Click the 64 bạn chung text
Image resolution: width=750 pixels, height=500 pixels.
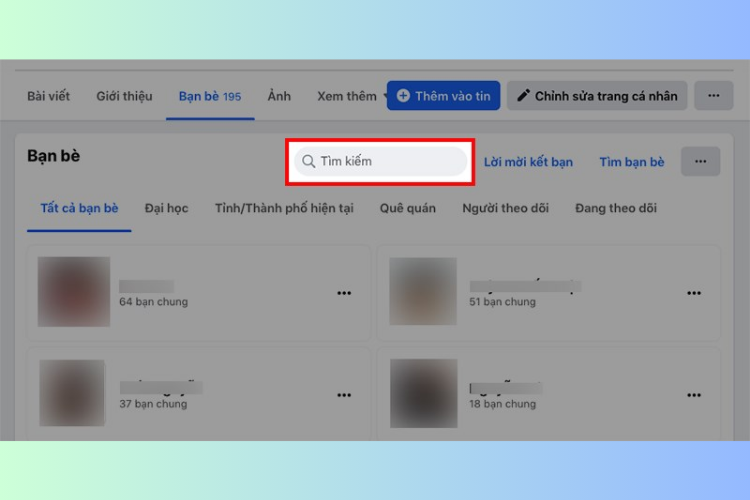154,302
